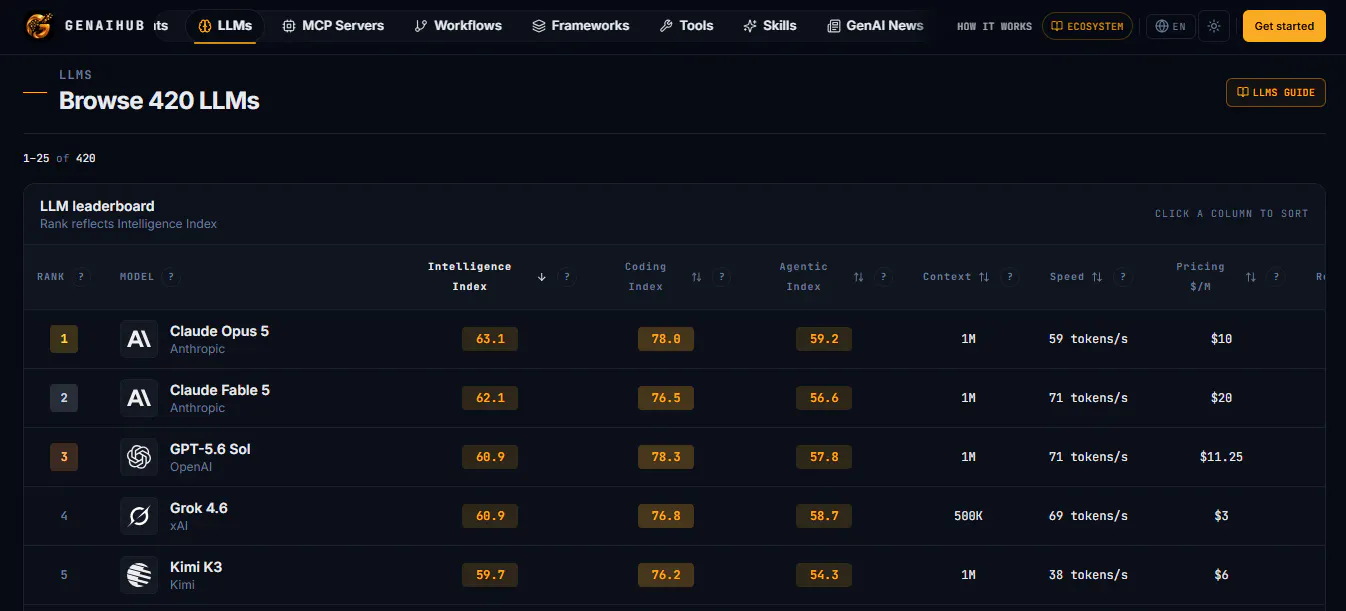Open the GenAI News tab
Image resolution: width=1346 pixels, height=611 pixels.
coord(875,26)
